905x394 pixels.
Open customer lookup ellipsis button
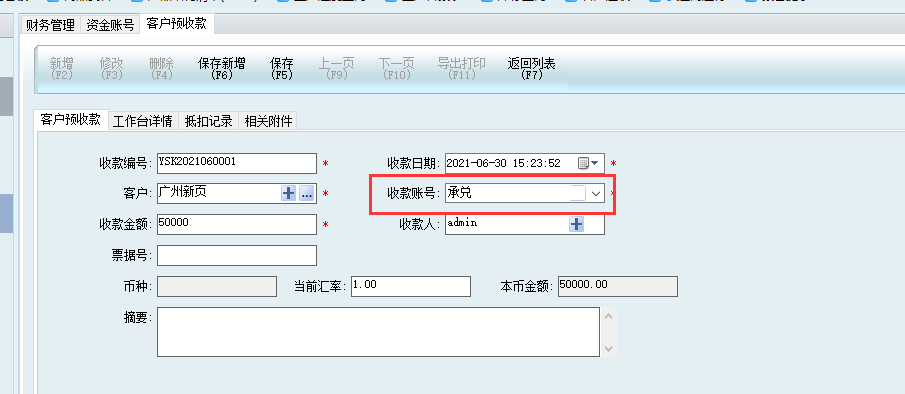click(x=306, y=194)
